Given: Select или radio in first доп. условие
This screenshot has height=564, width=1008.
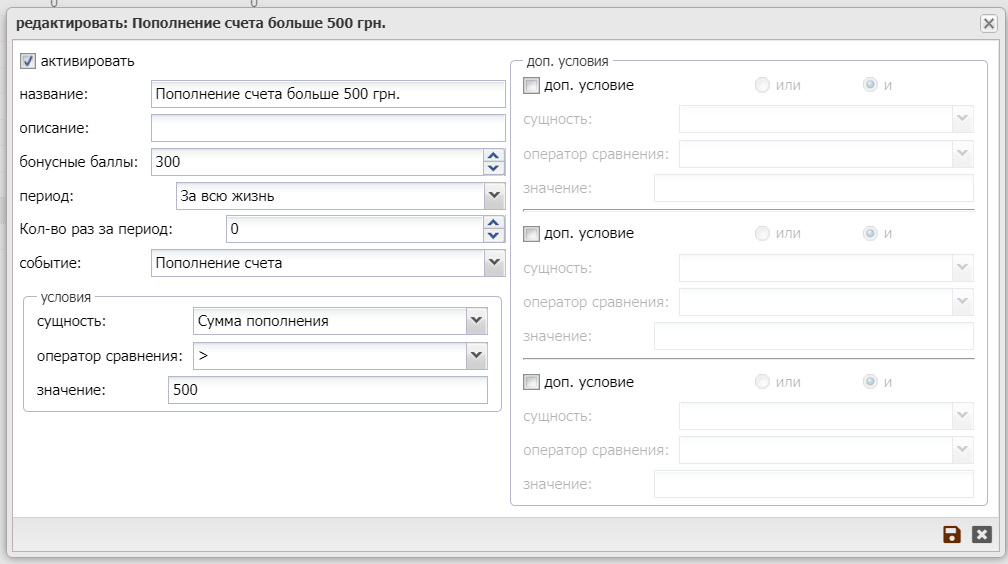Looking at the screenshot, I should pos(763,85).
